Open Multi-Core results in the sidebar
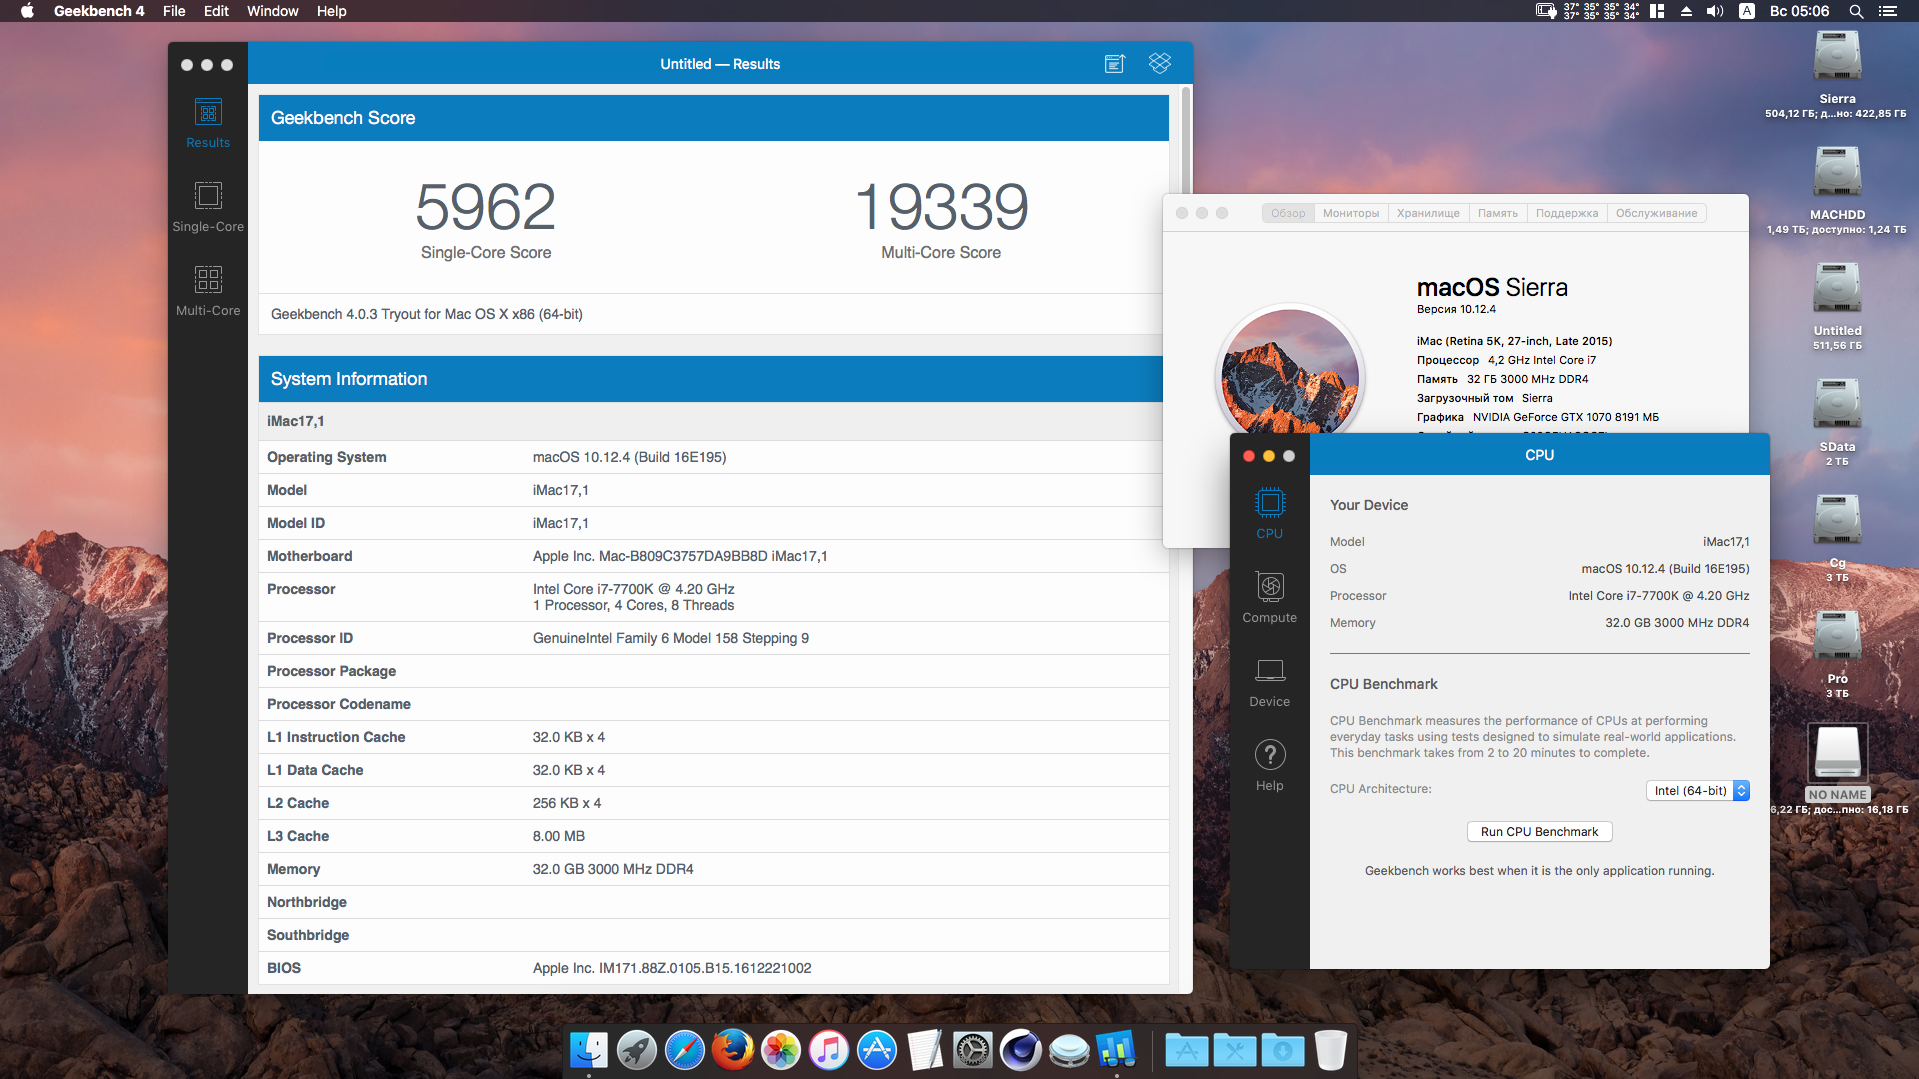The image size is (1919, 1079). click(x=208, y=292)
